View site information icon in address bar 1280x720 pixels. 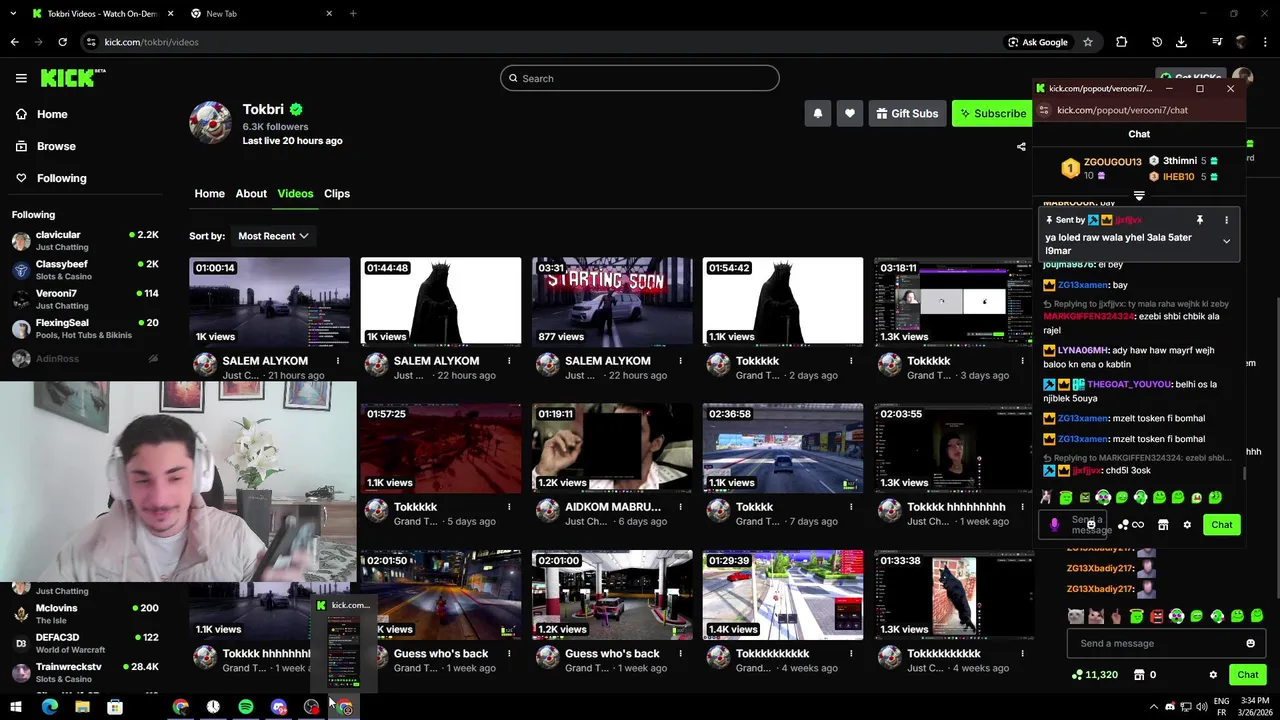point(91,42)
